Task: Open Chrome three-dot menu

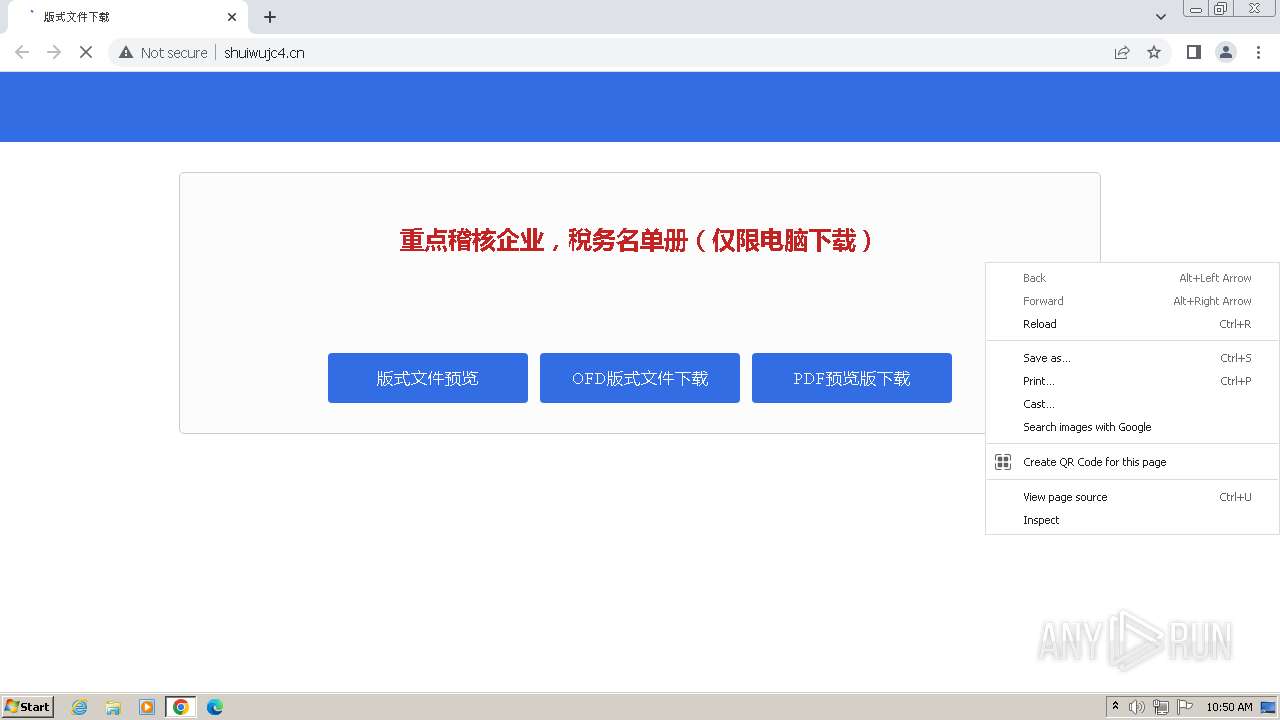Action: 1258,52
